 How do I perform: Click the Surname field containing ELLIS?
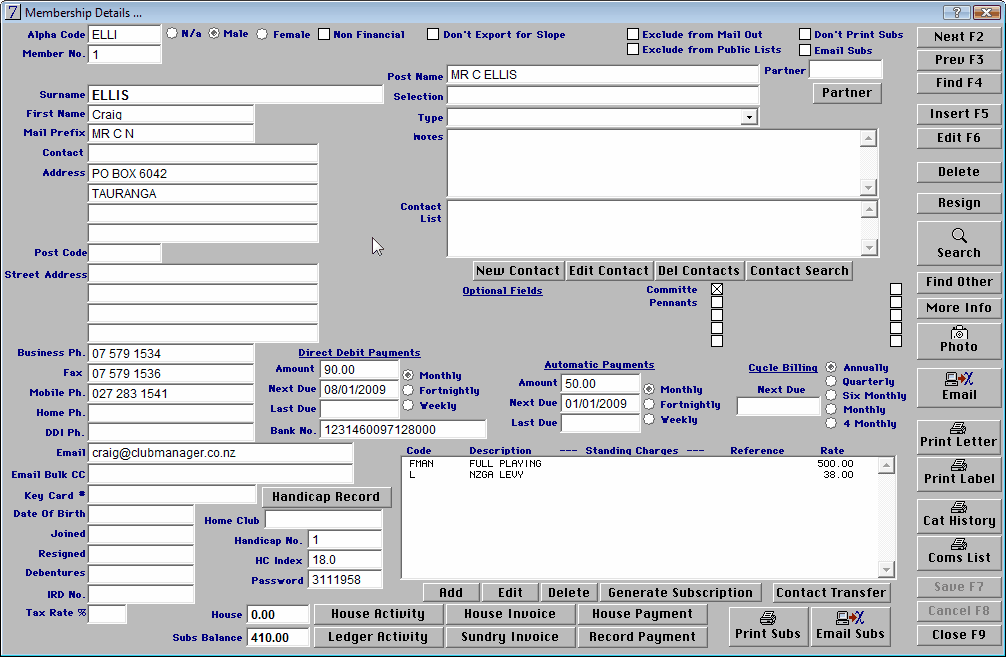pyautogui.click(x=235, y=95)
